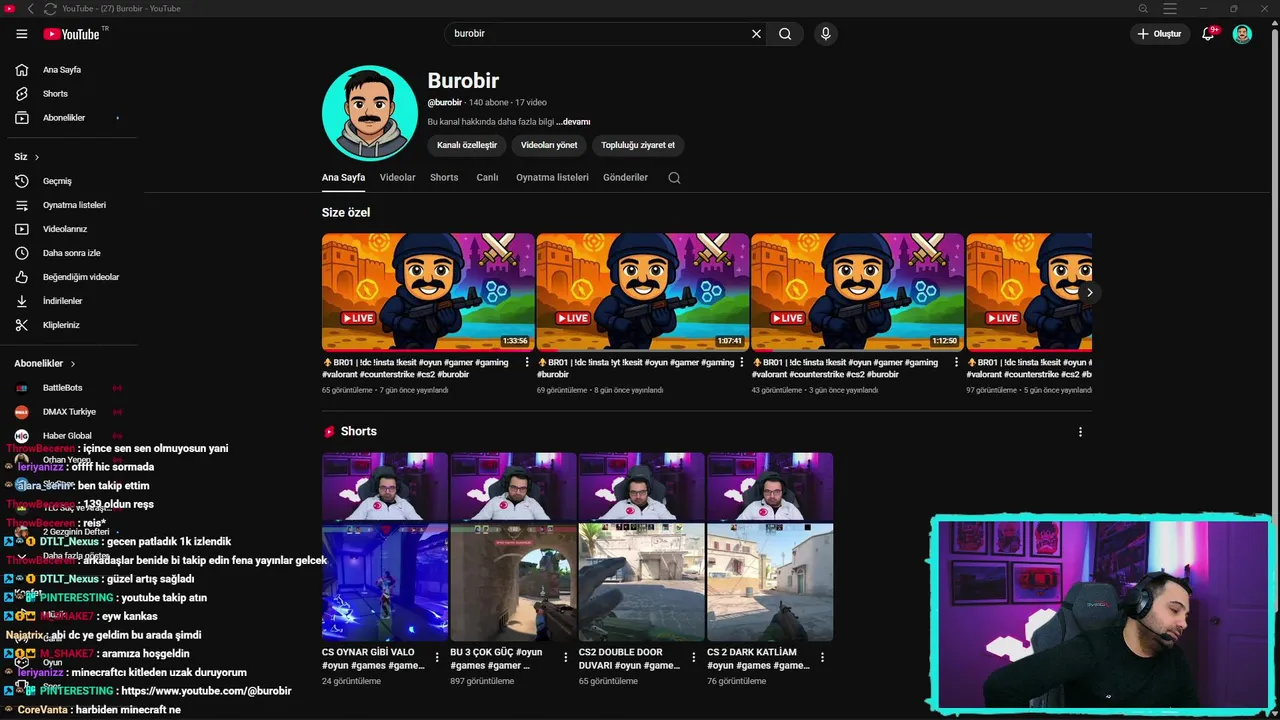Image resolution: width=1280 pixels, height=720 pixels.
Task: Open options for 65 görüntüleme video
Action: pyautogui.click(x=527, y=363)
